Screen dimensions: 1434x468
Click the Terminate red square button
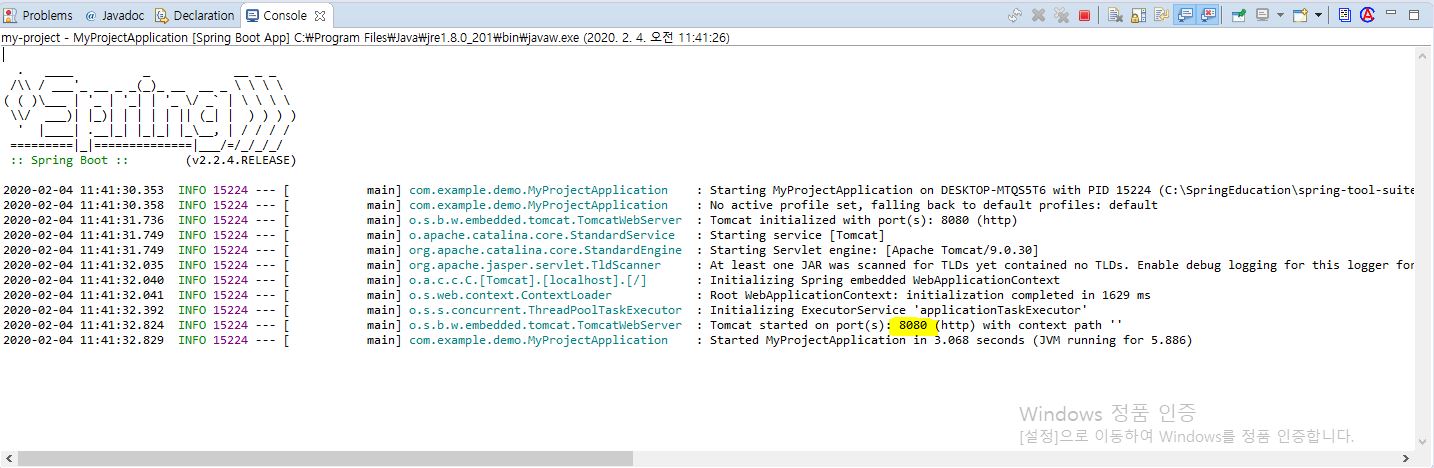click(1084, 15)
